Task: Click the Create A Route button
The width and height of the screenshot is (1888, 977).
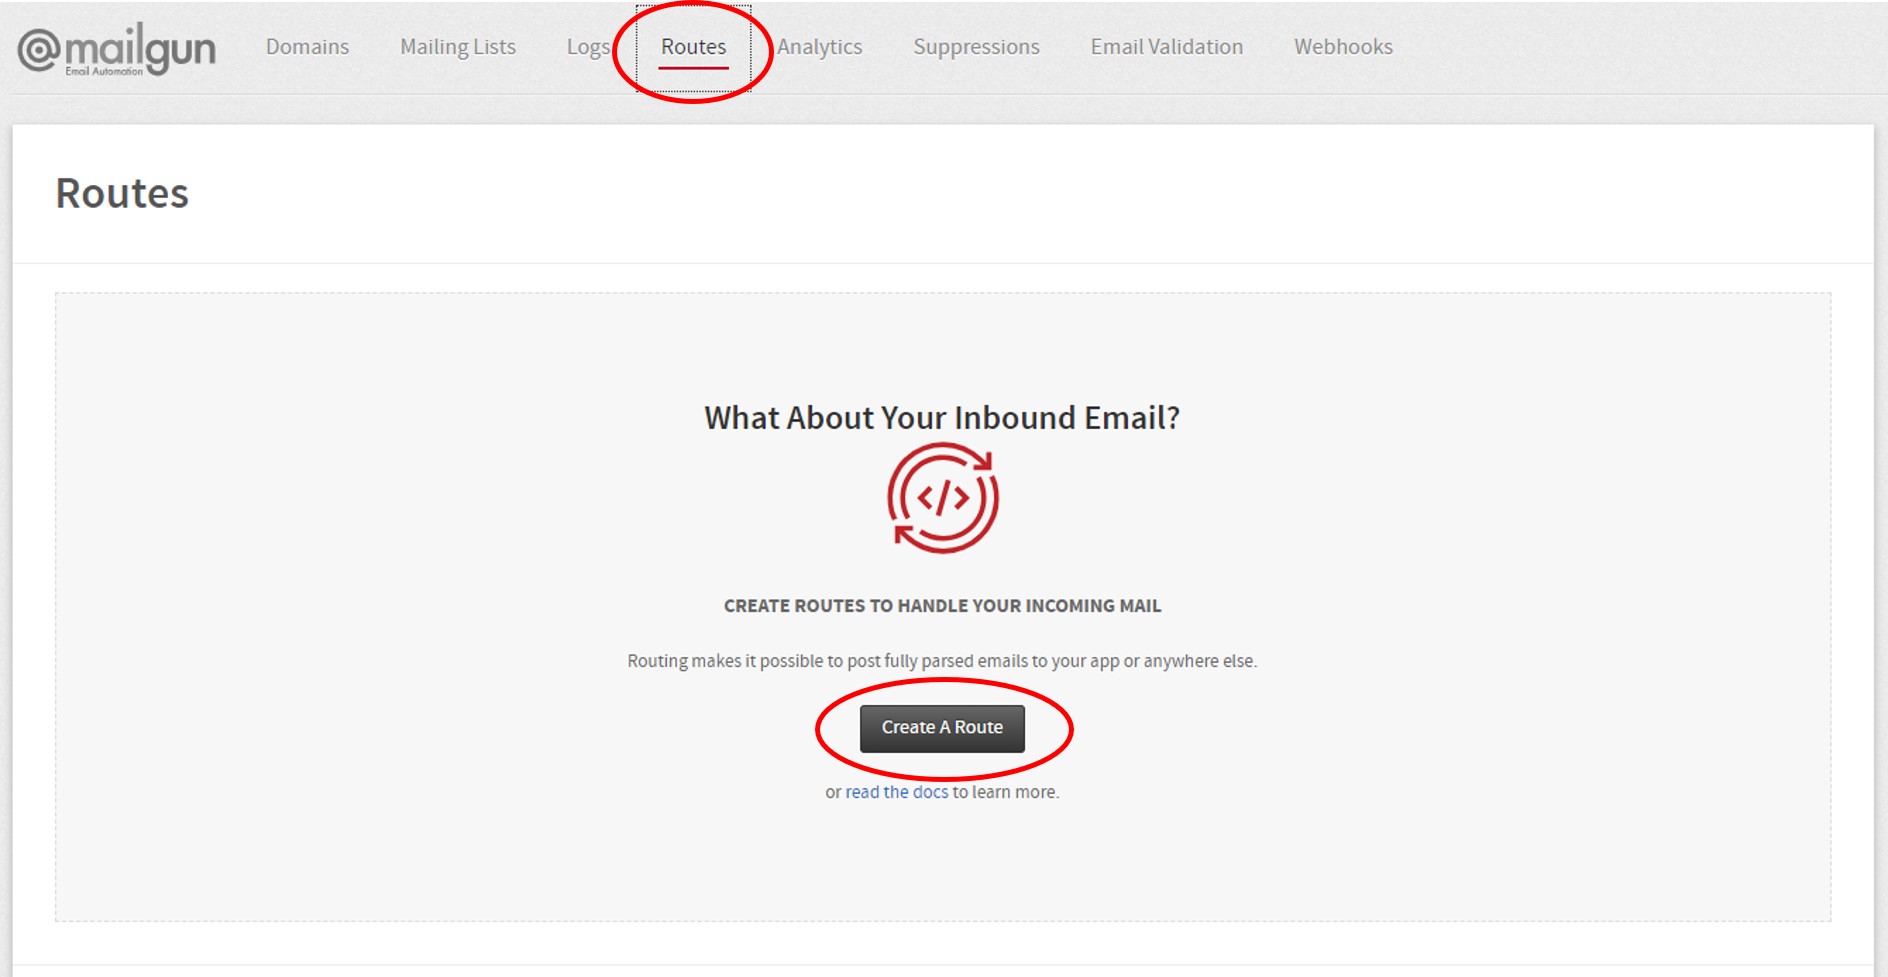Action: coord(942,728)
